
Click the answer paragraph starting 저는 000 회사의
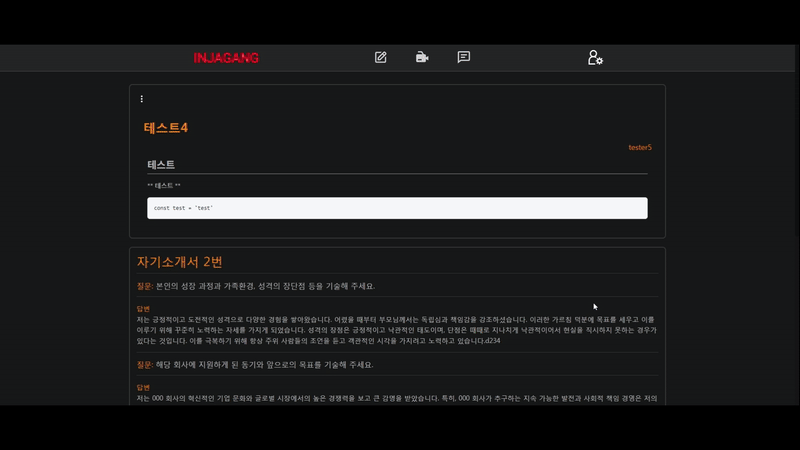click(397, 398)
